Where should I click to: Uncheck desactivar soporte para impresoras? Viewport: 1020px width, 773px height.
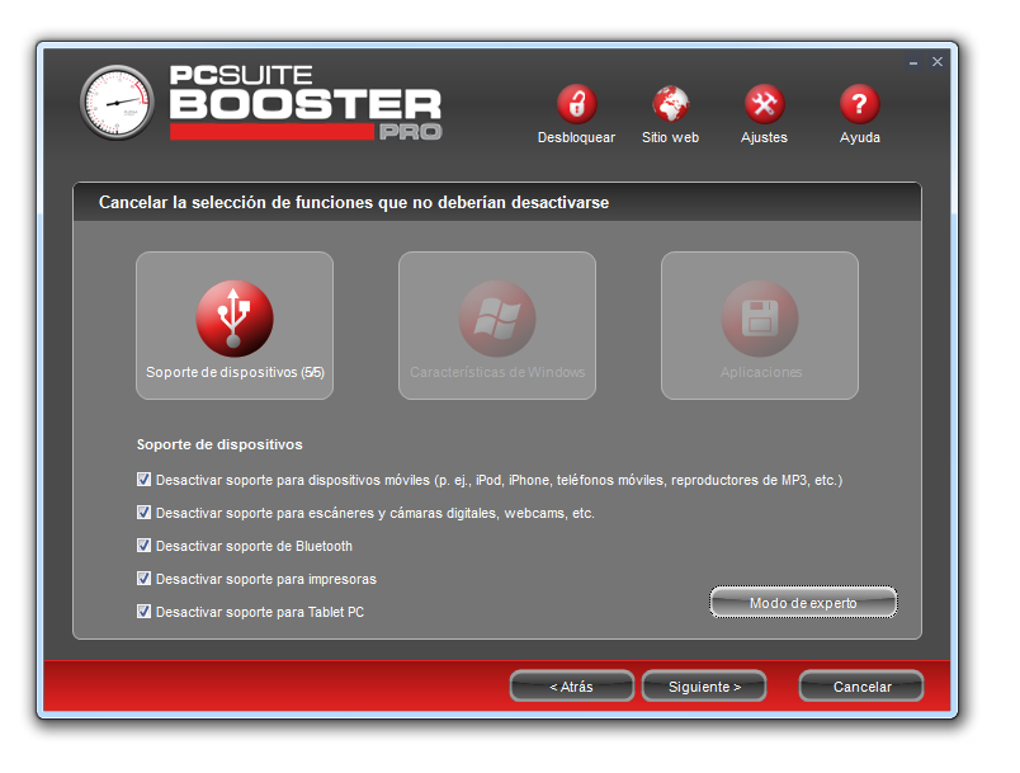[x=143, y=578]
